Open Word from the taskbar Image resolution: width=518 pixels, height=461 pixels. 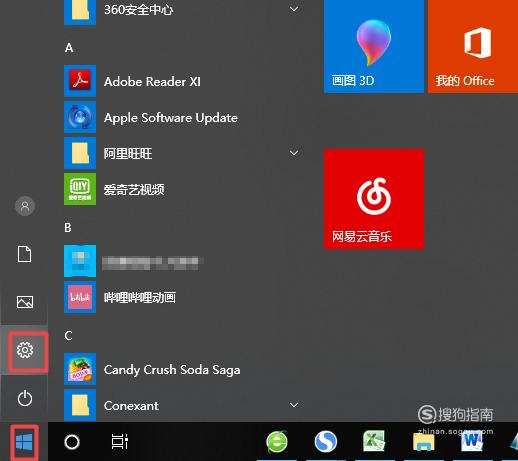[472, 441]
